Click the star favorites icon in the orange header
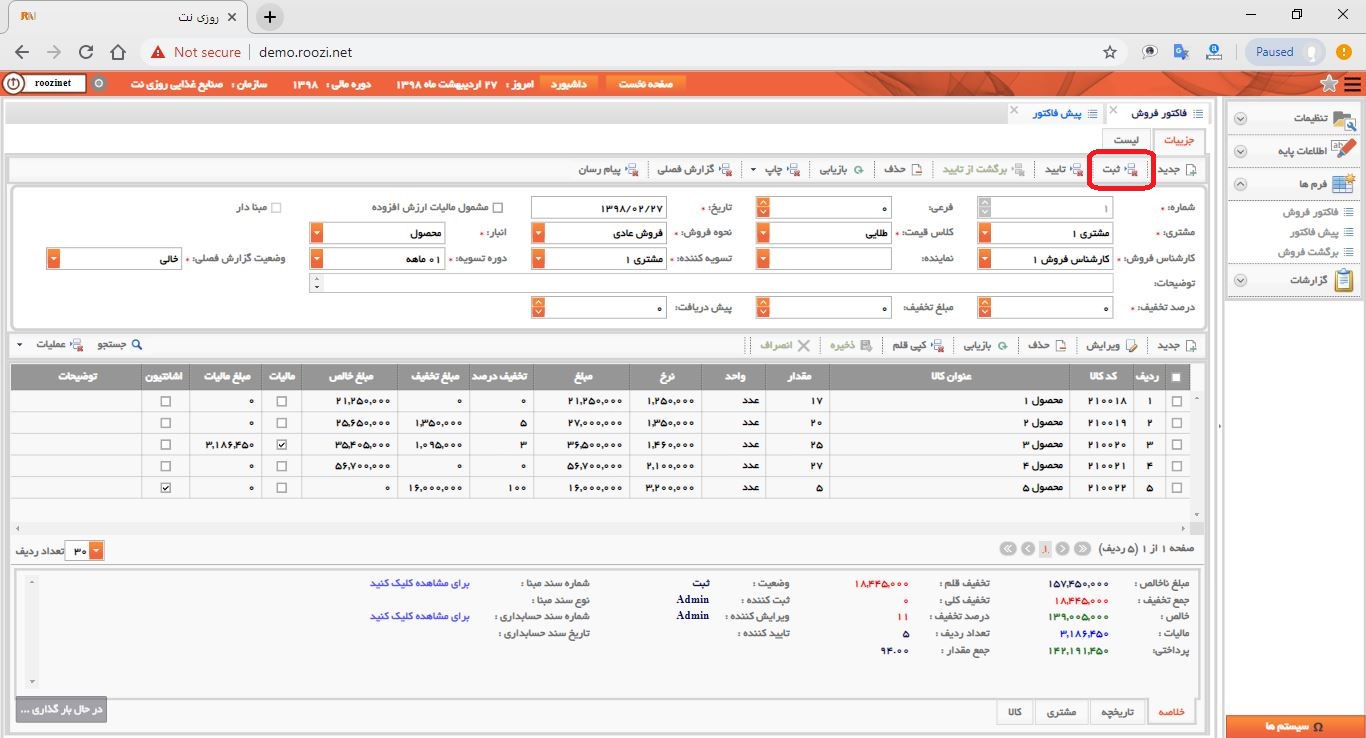Screen dimensions: 1366x738 pos(1328,84)
